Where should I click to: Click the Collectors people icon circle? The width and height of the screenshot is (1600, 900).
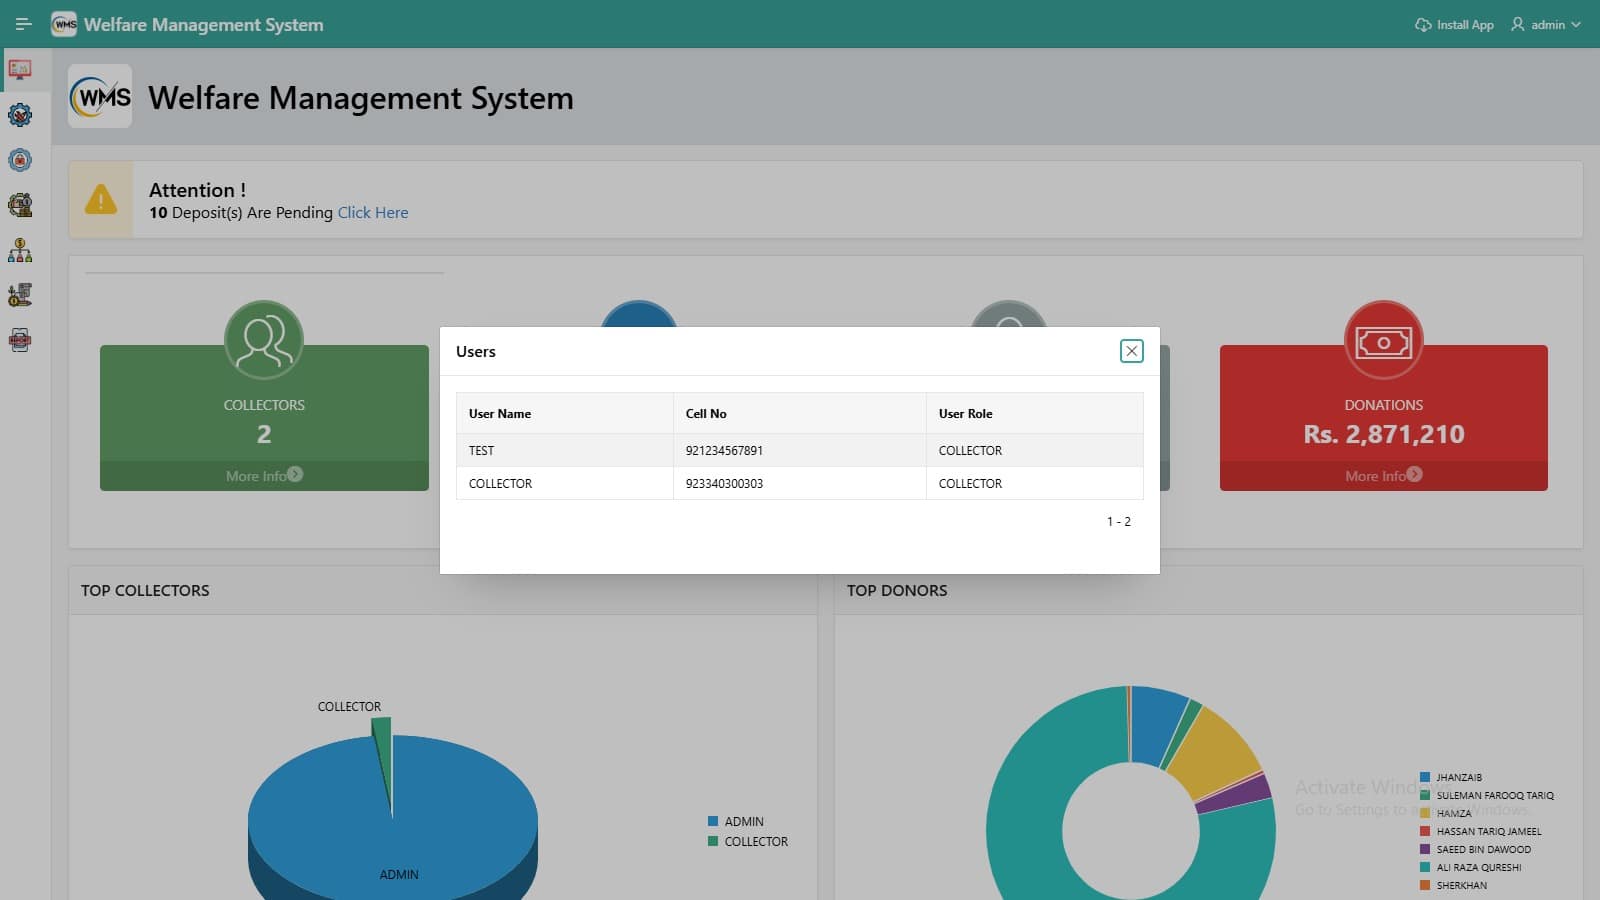(x=264, y=340)
